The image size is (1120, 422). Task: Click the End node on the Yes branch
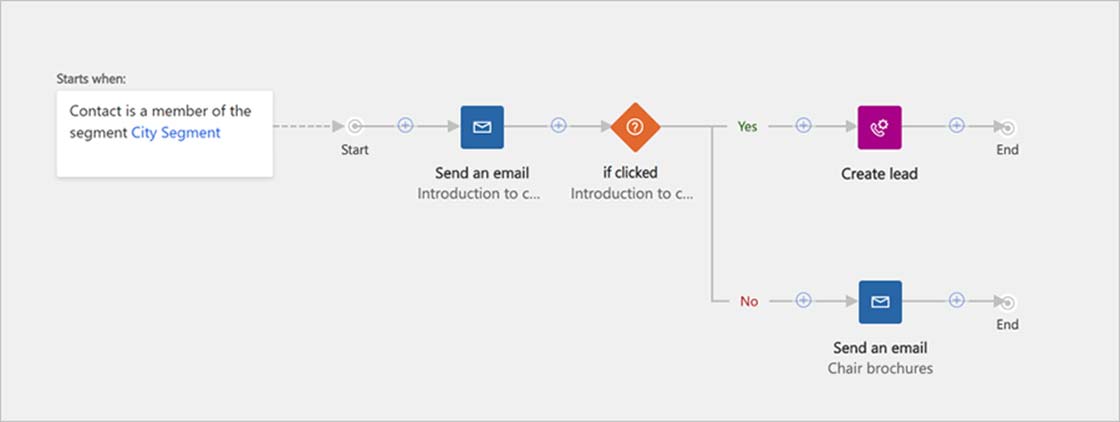click(1007, 128)
